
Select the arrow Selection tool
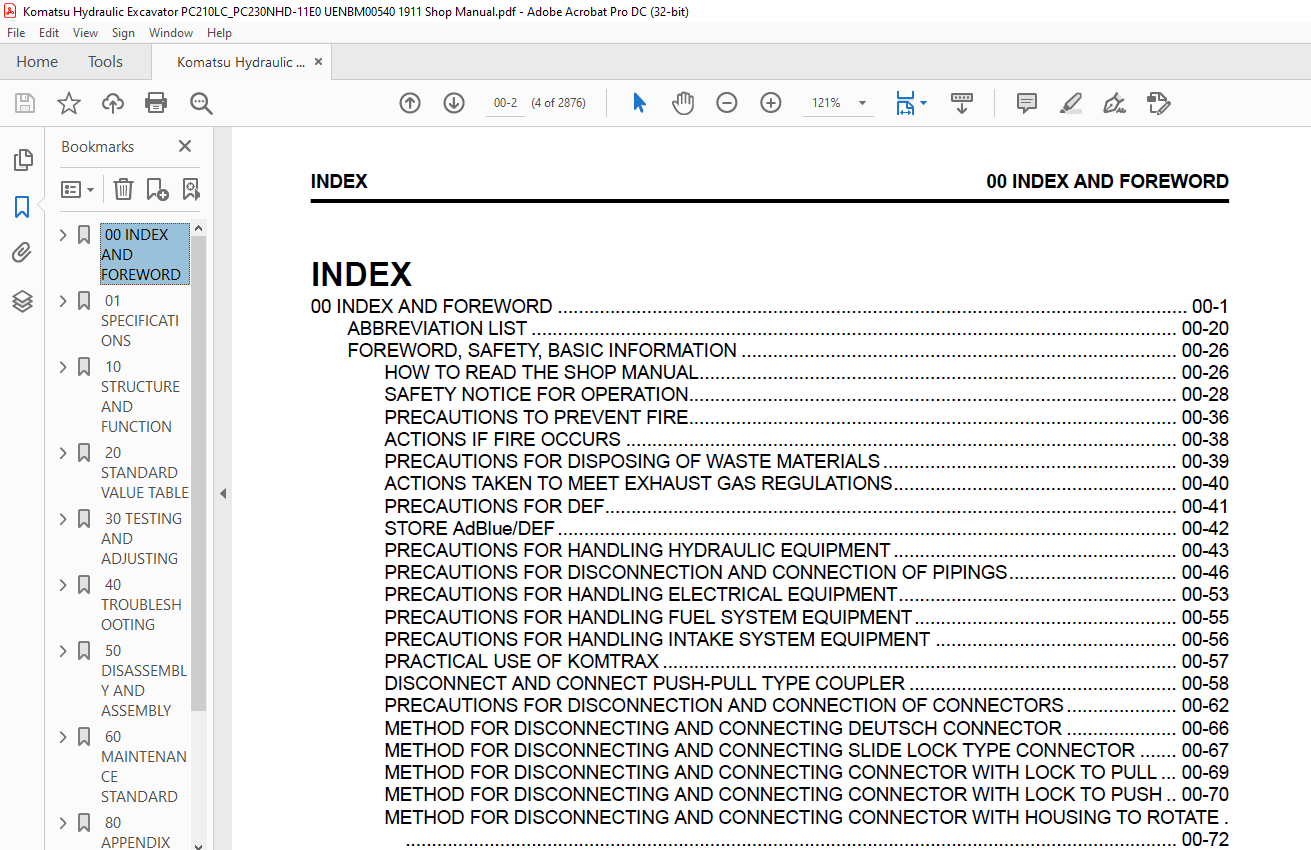pyautogui.click(x=640, y=103)
